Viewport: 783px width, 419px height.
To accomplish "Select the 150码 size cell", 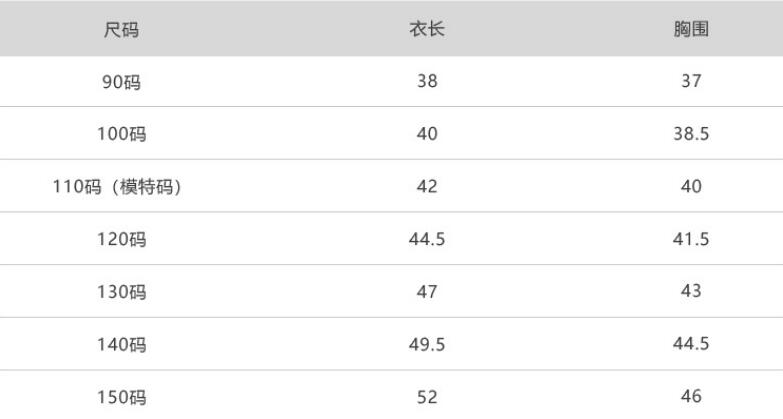I will point(122,397).
